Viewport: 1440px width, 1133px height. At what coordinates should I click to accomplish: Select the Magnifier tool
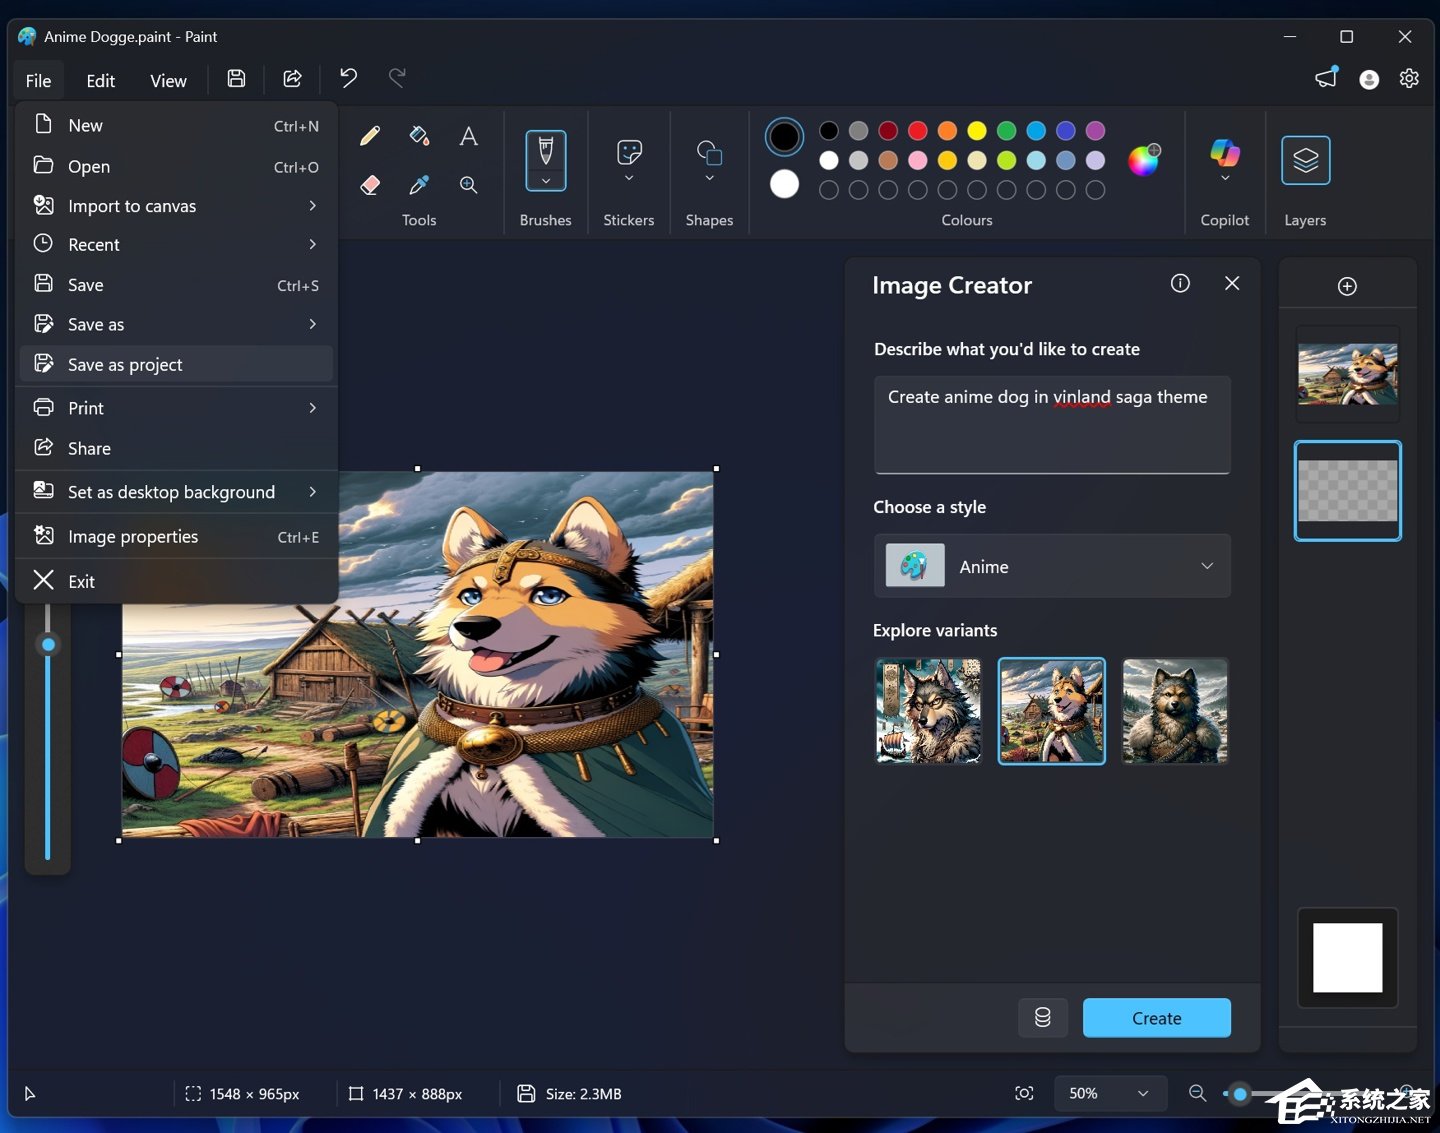point(468,185)
